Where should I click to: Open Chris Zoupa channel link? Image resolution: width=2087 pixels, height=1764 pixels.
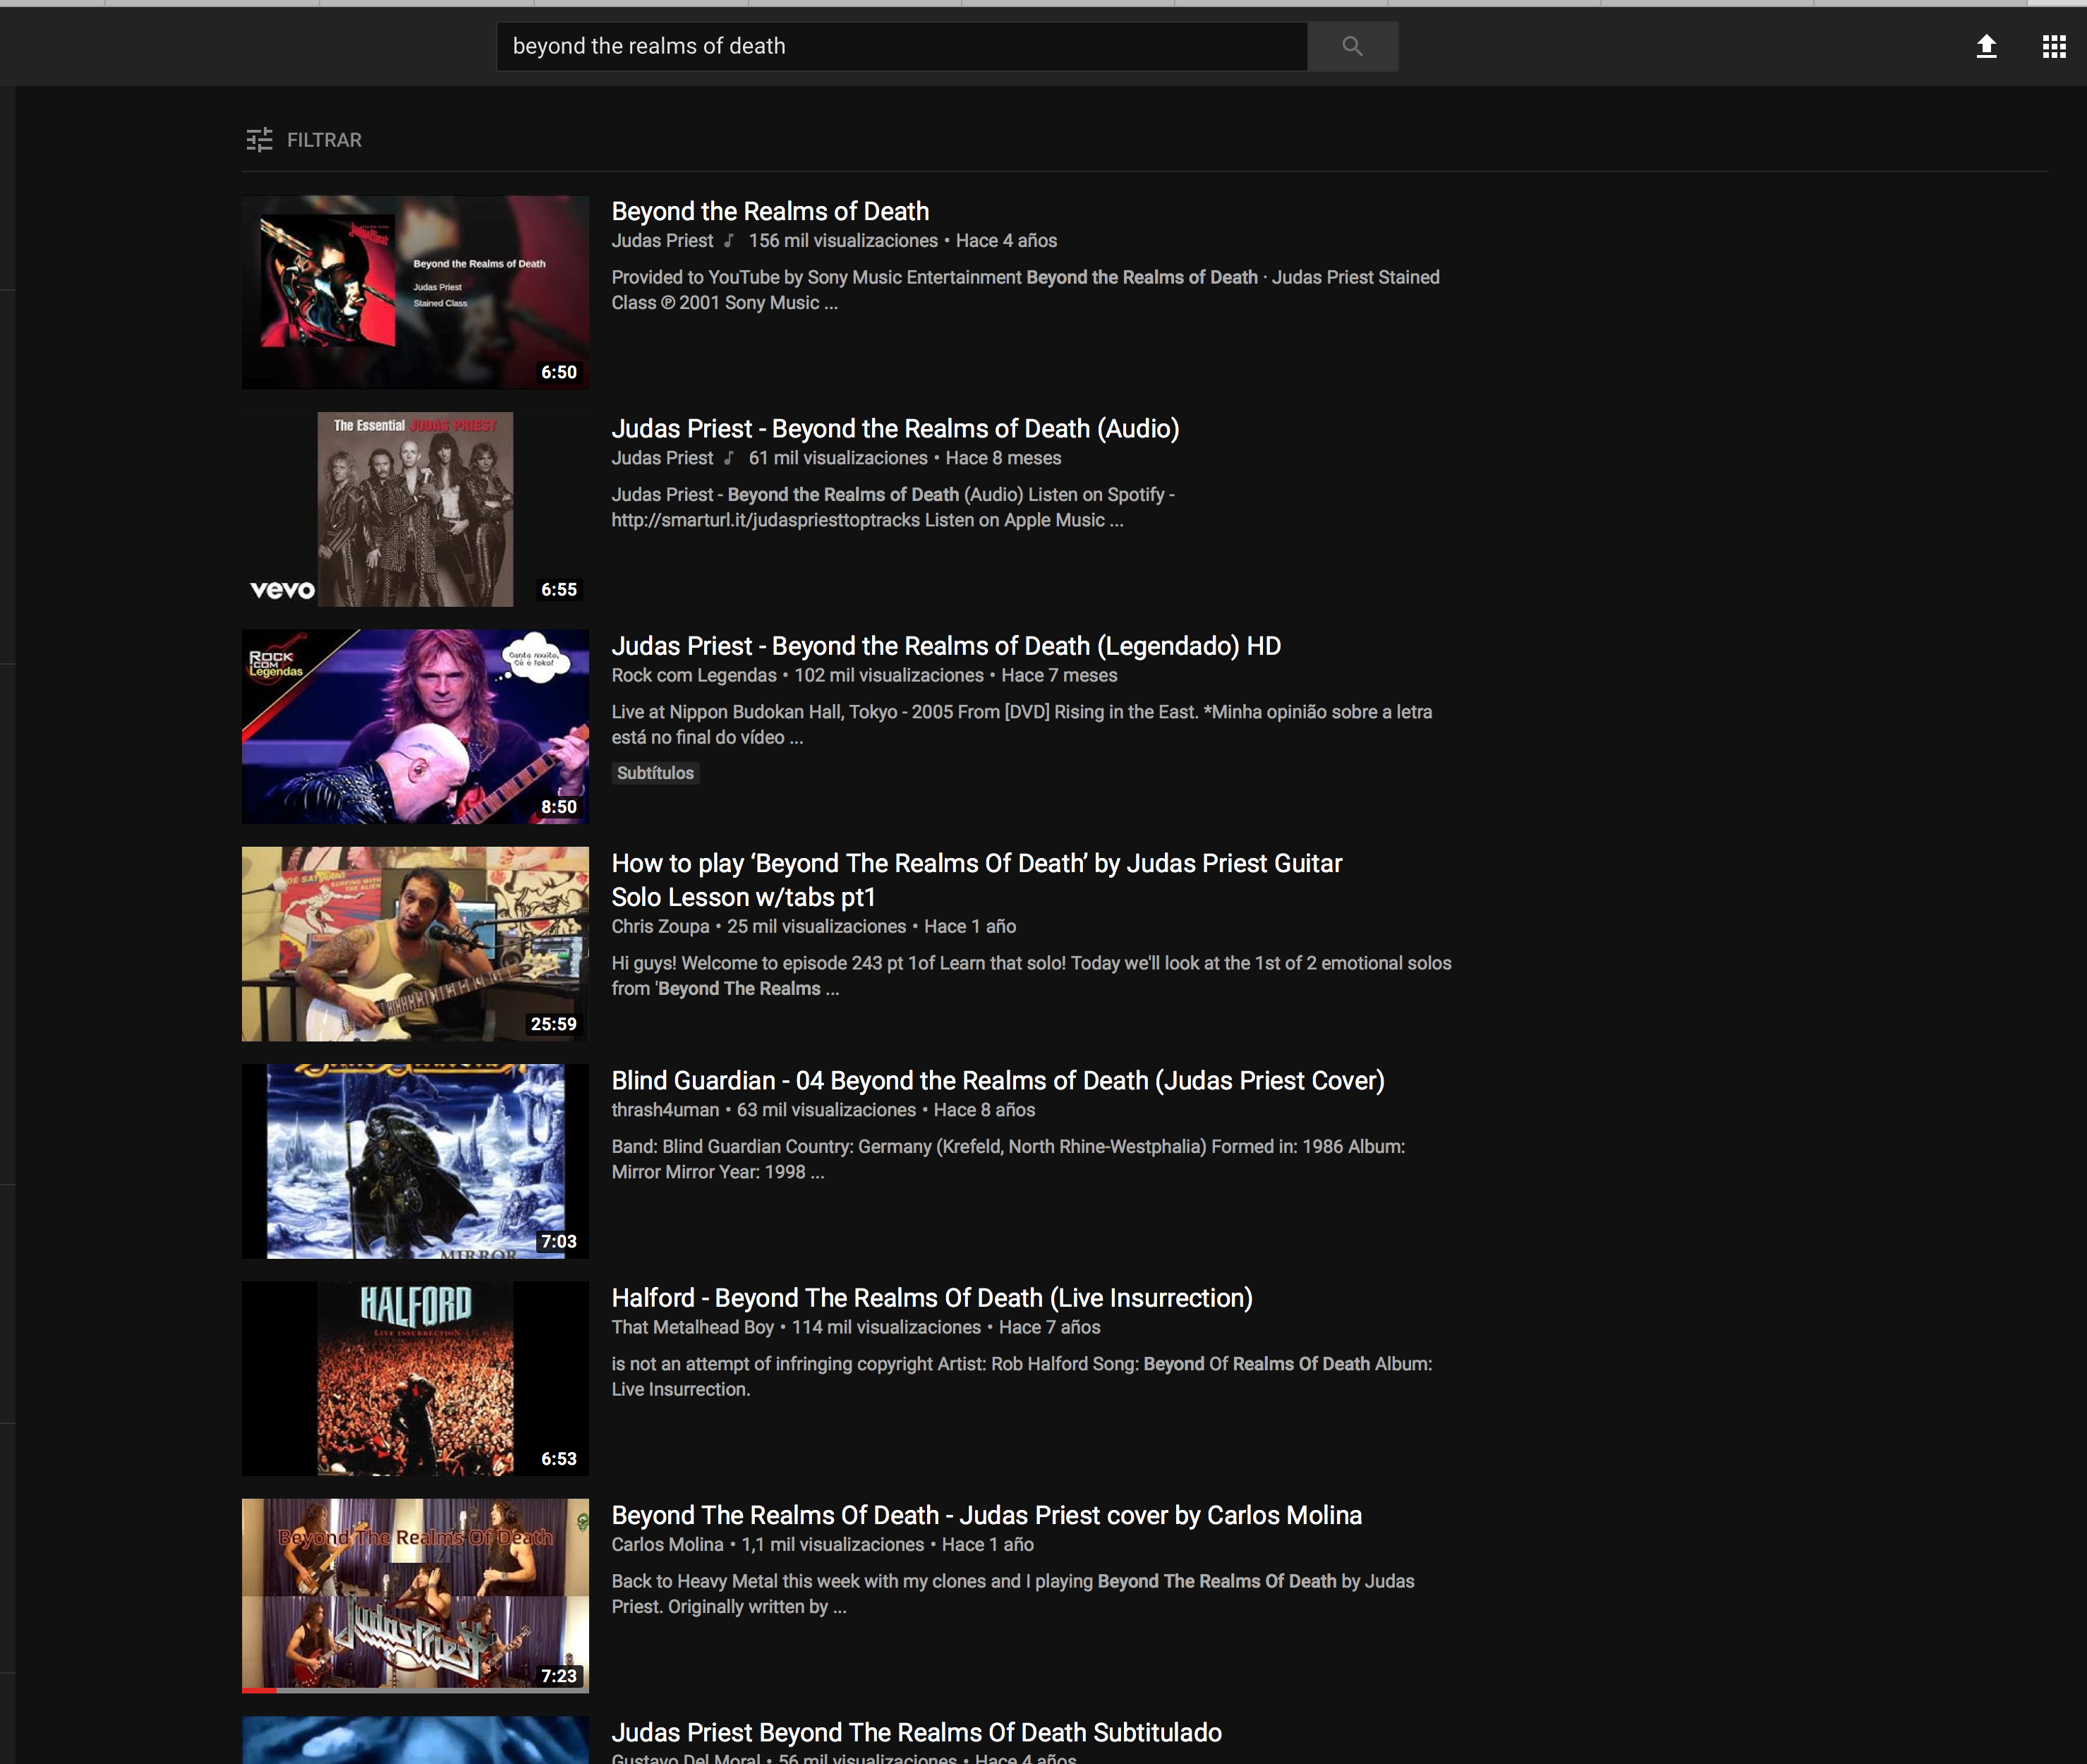[660, 926]
